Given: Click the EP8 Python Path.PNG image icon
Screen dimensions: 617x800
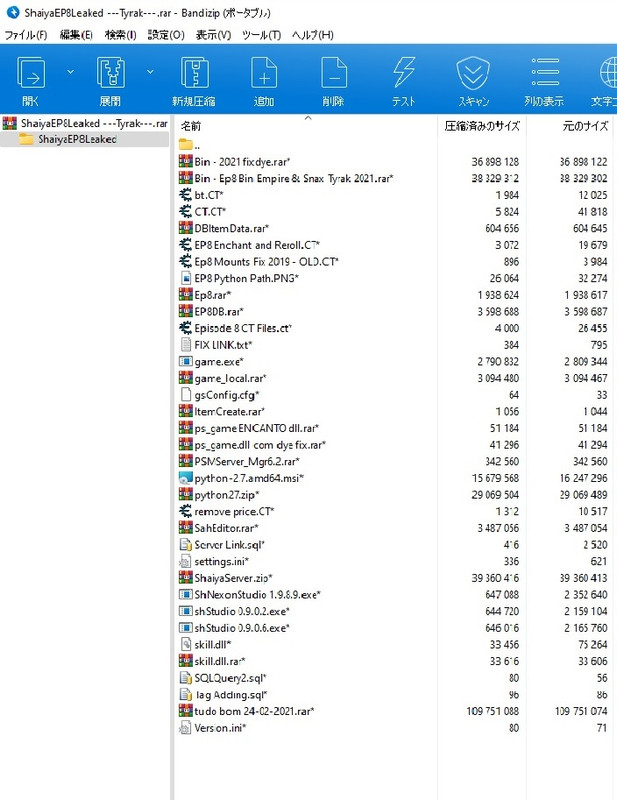Looking at the screenshot, I should (186, 278).
